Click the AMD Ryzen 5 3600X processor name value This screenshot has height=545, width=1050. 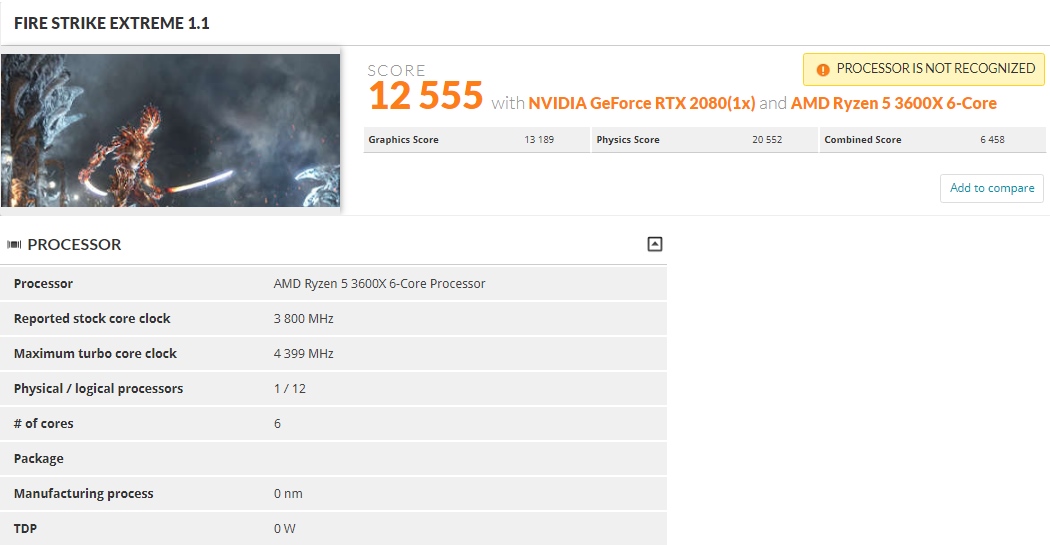379,284
